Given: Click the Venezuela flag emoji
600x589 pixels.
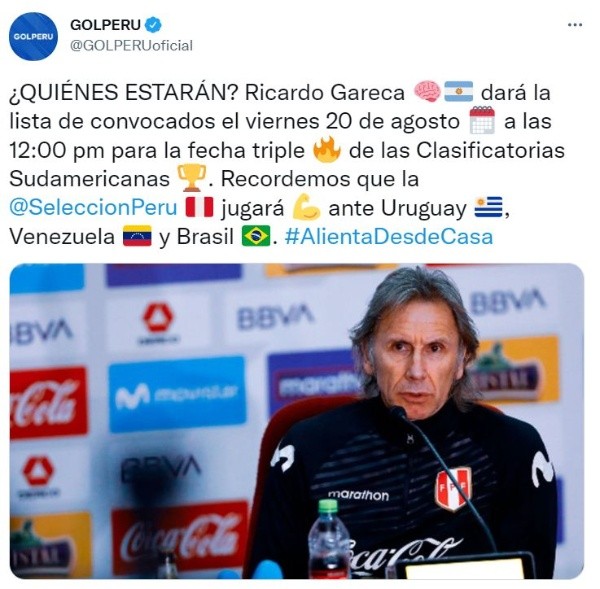Looking at the screenshot, I should coord(137,236).
